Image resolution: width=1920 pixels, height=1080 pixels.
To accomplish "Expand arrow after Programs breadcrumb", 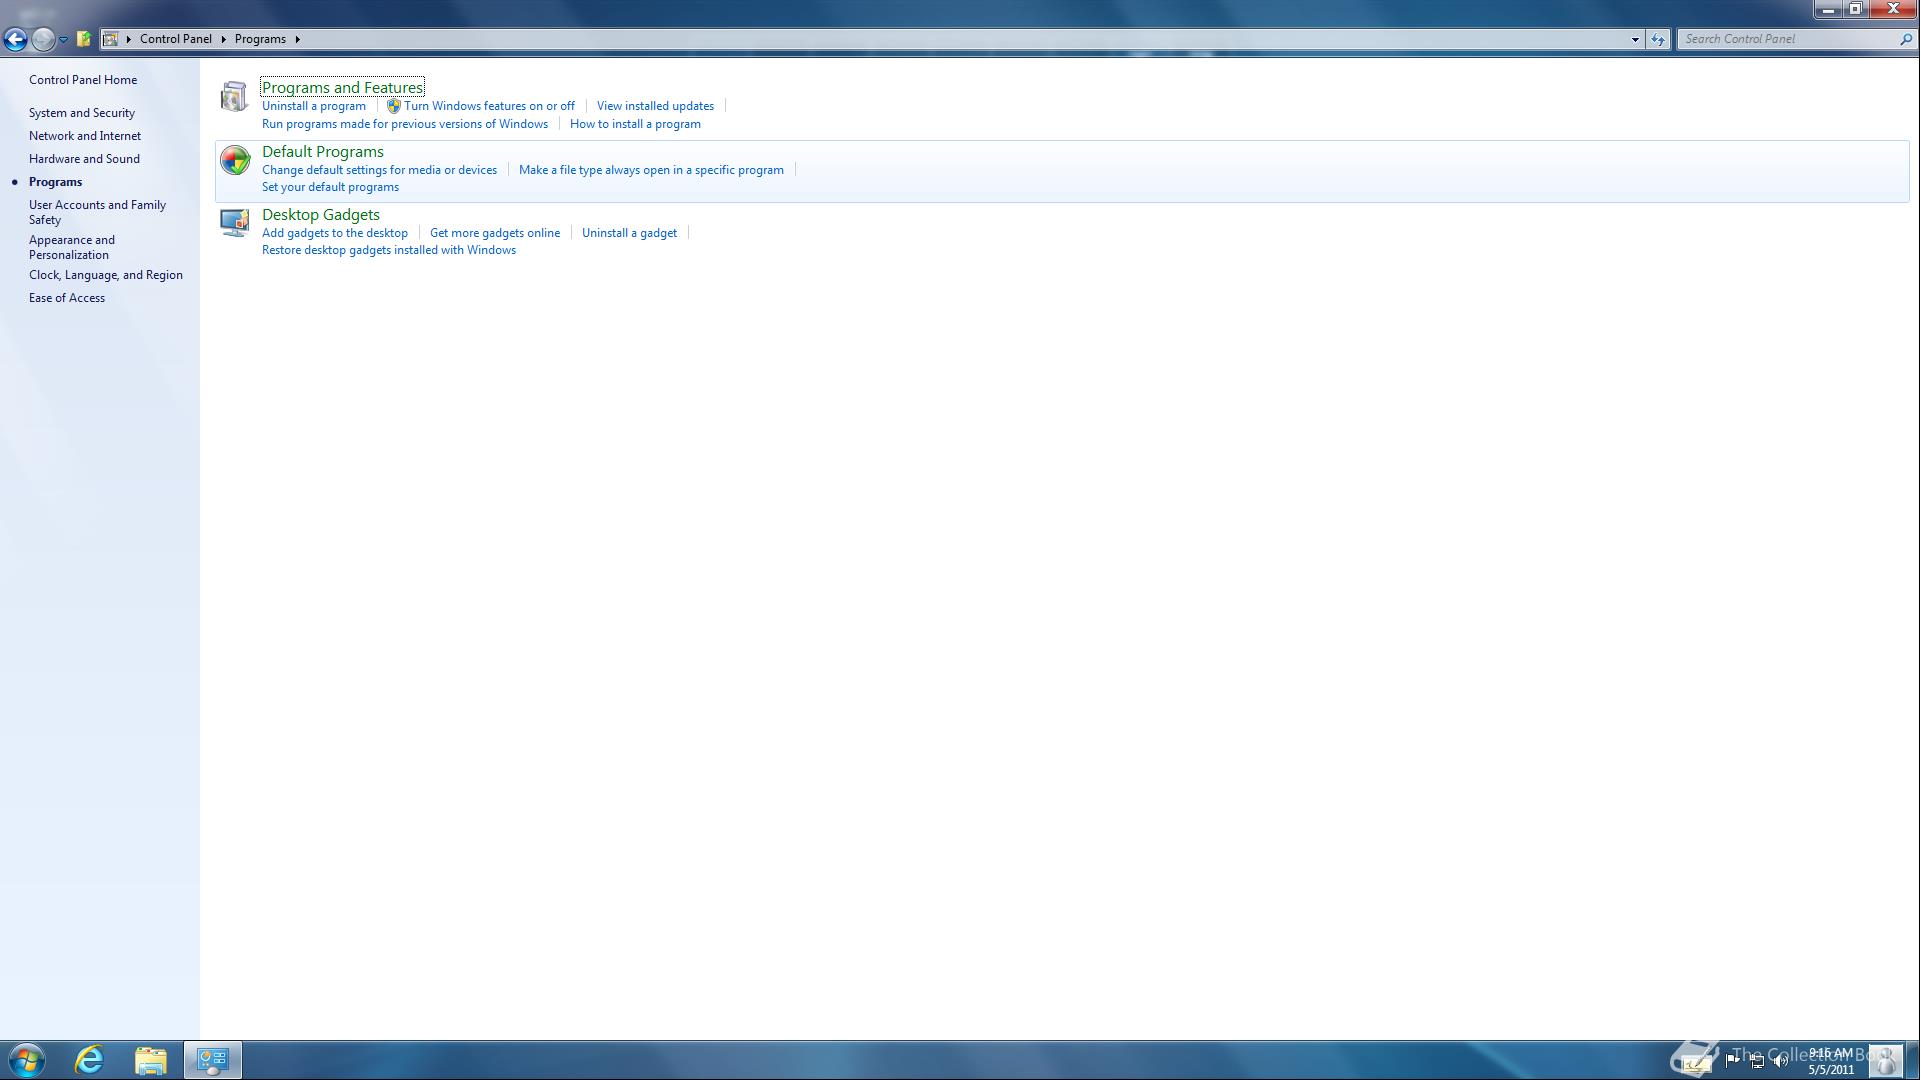I will coord(297,39).
